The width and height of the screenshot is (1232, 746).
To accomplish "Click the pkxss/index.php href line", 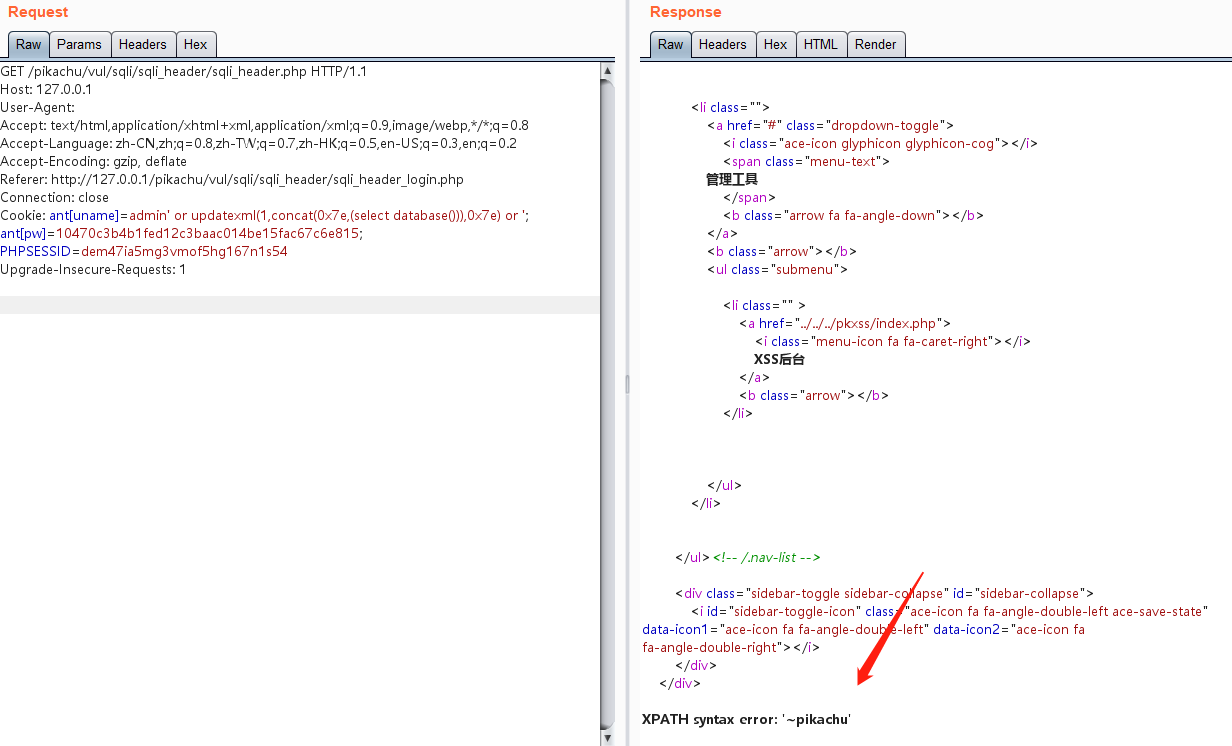I will (x=844, y=323).
